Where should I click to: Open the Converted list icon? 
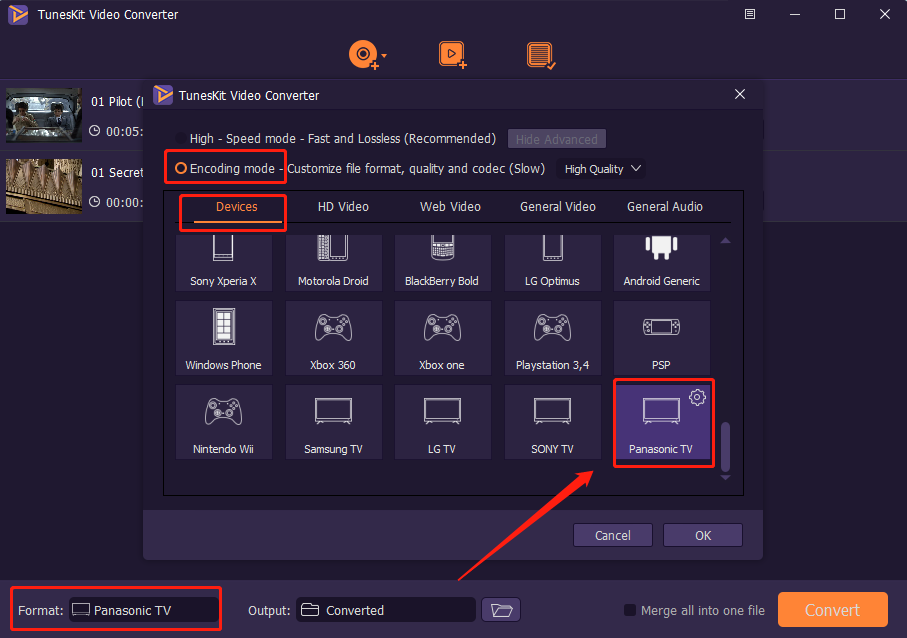pos(541,56)
